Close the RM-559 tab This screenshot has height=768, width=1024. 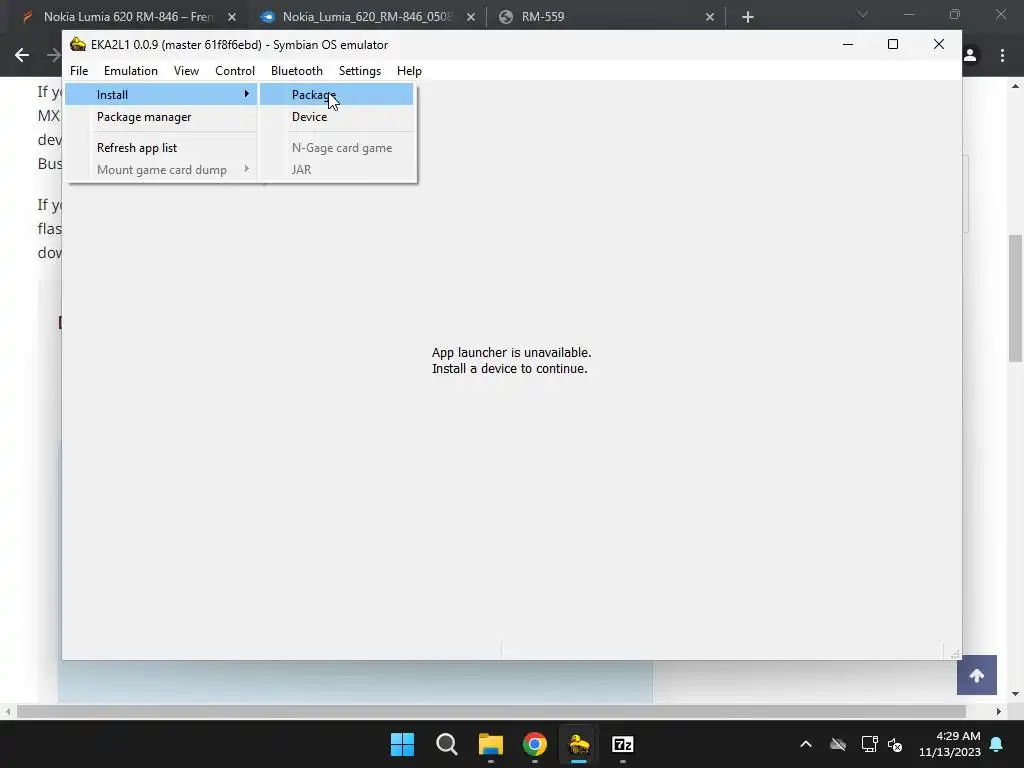click(710, 17)
